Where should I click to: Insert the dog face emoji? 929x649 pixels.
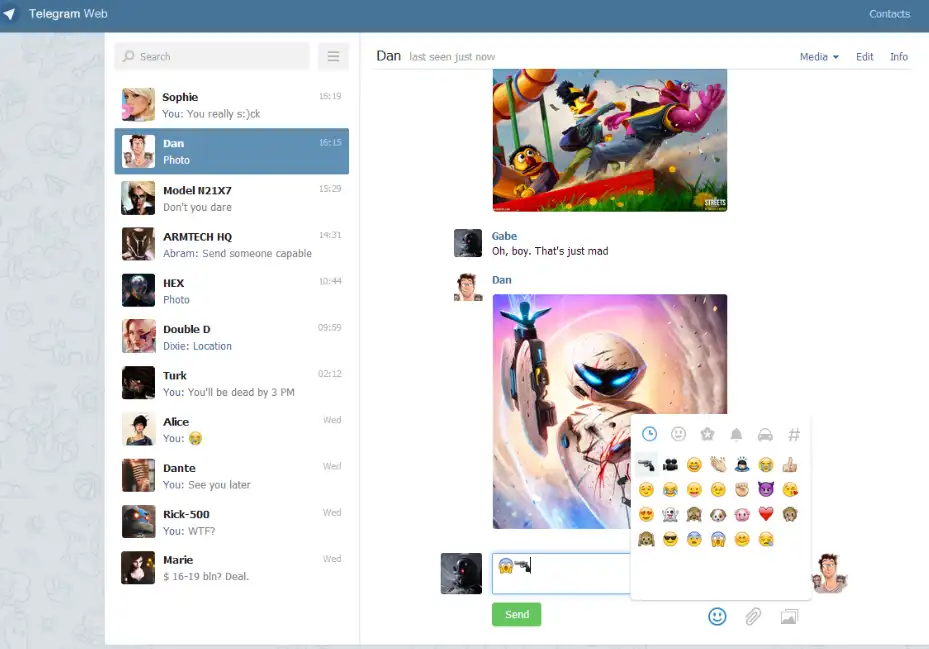tap(718, 514)
